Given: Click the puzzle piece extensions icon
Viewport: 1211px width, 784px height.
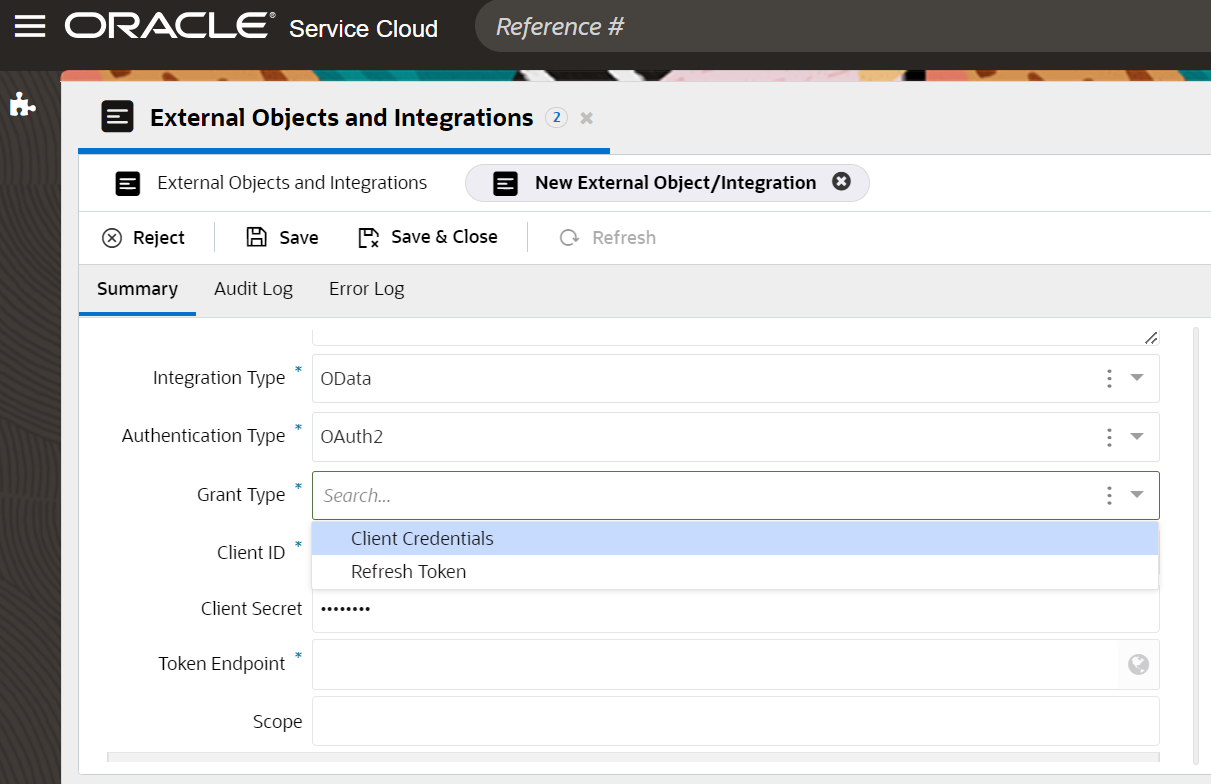Looking at the screenshot, I should pos(22,105).
